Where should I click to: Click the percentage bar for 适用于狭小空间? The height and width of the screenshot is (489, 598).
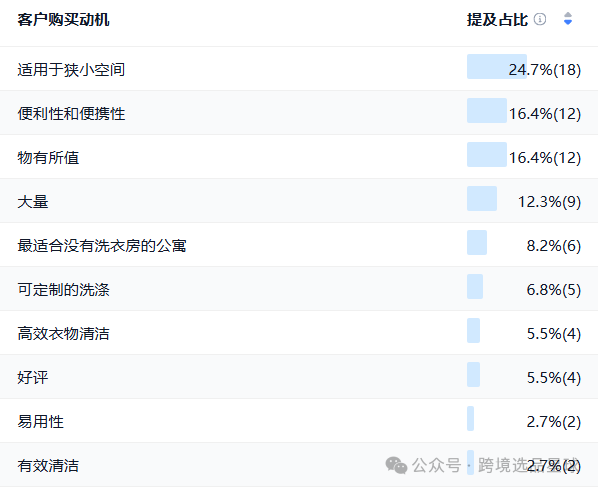coord(497,67)
